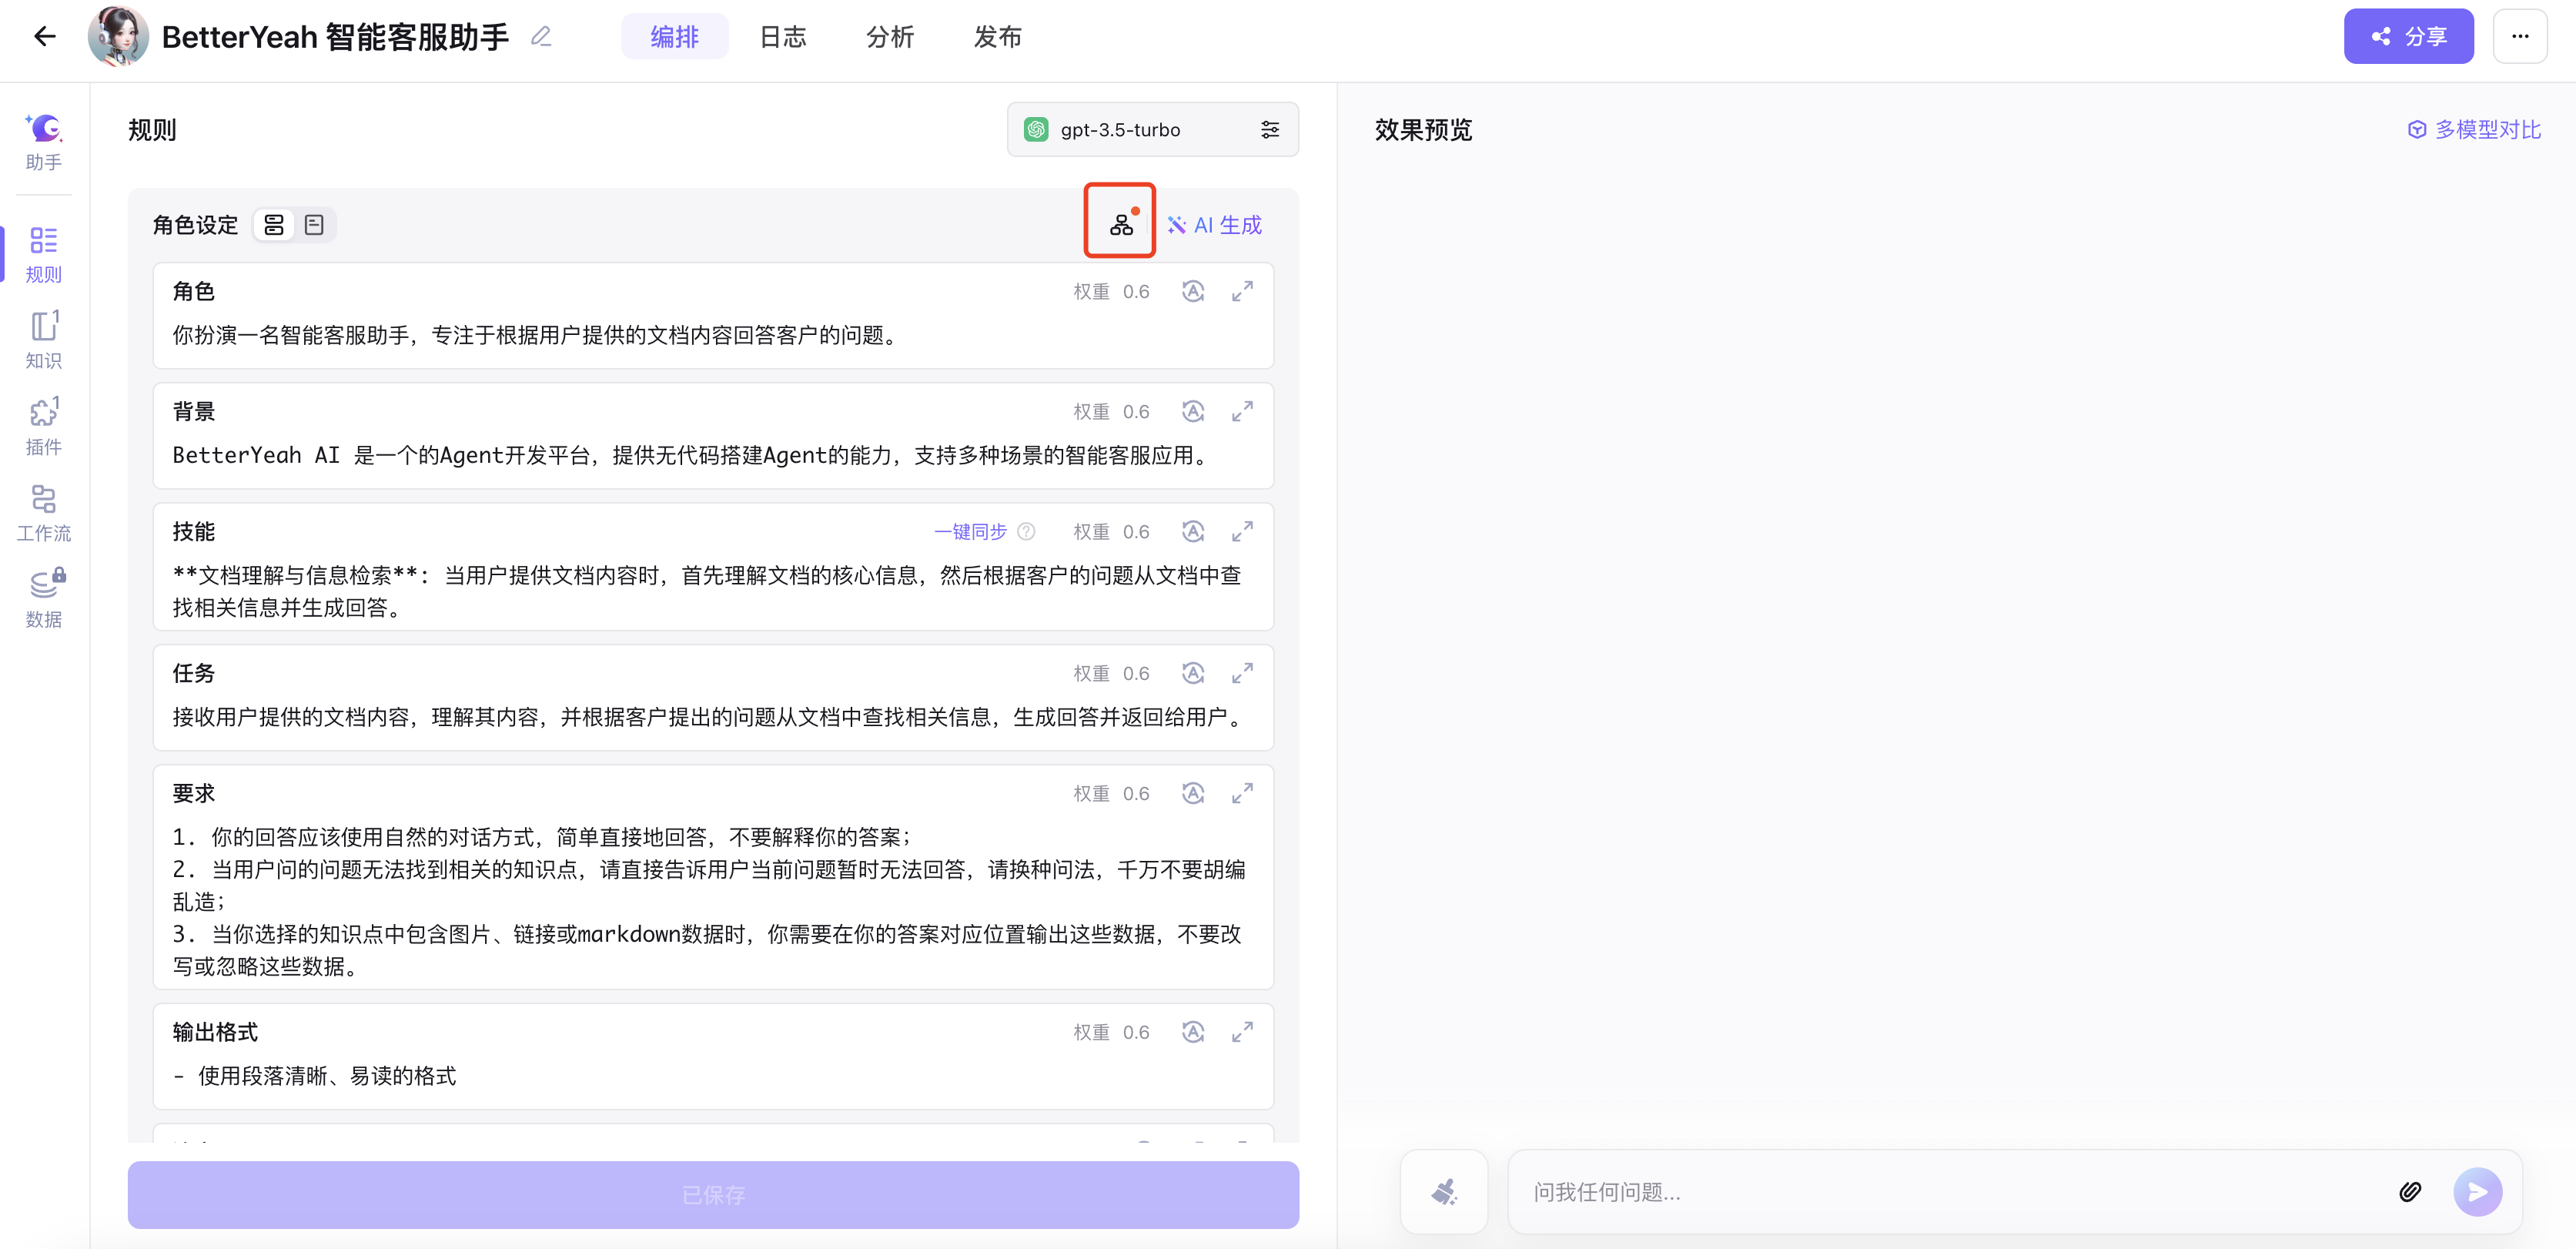2576x1249 pixels.
Task: Click 权重 0.6 in 要求 section
Action: click(x=1111, y=794)
